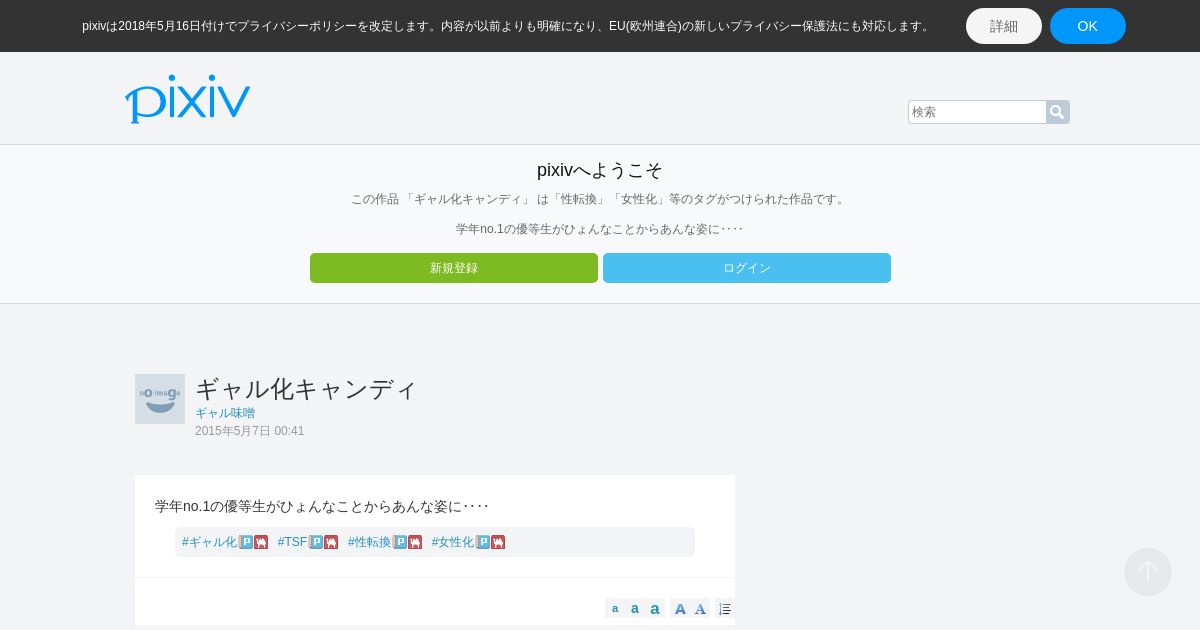Open red camel icon beside #TSF
This screenshot has height=630, width=1200.
click(x=331, y=542)
